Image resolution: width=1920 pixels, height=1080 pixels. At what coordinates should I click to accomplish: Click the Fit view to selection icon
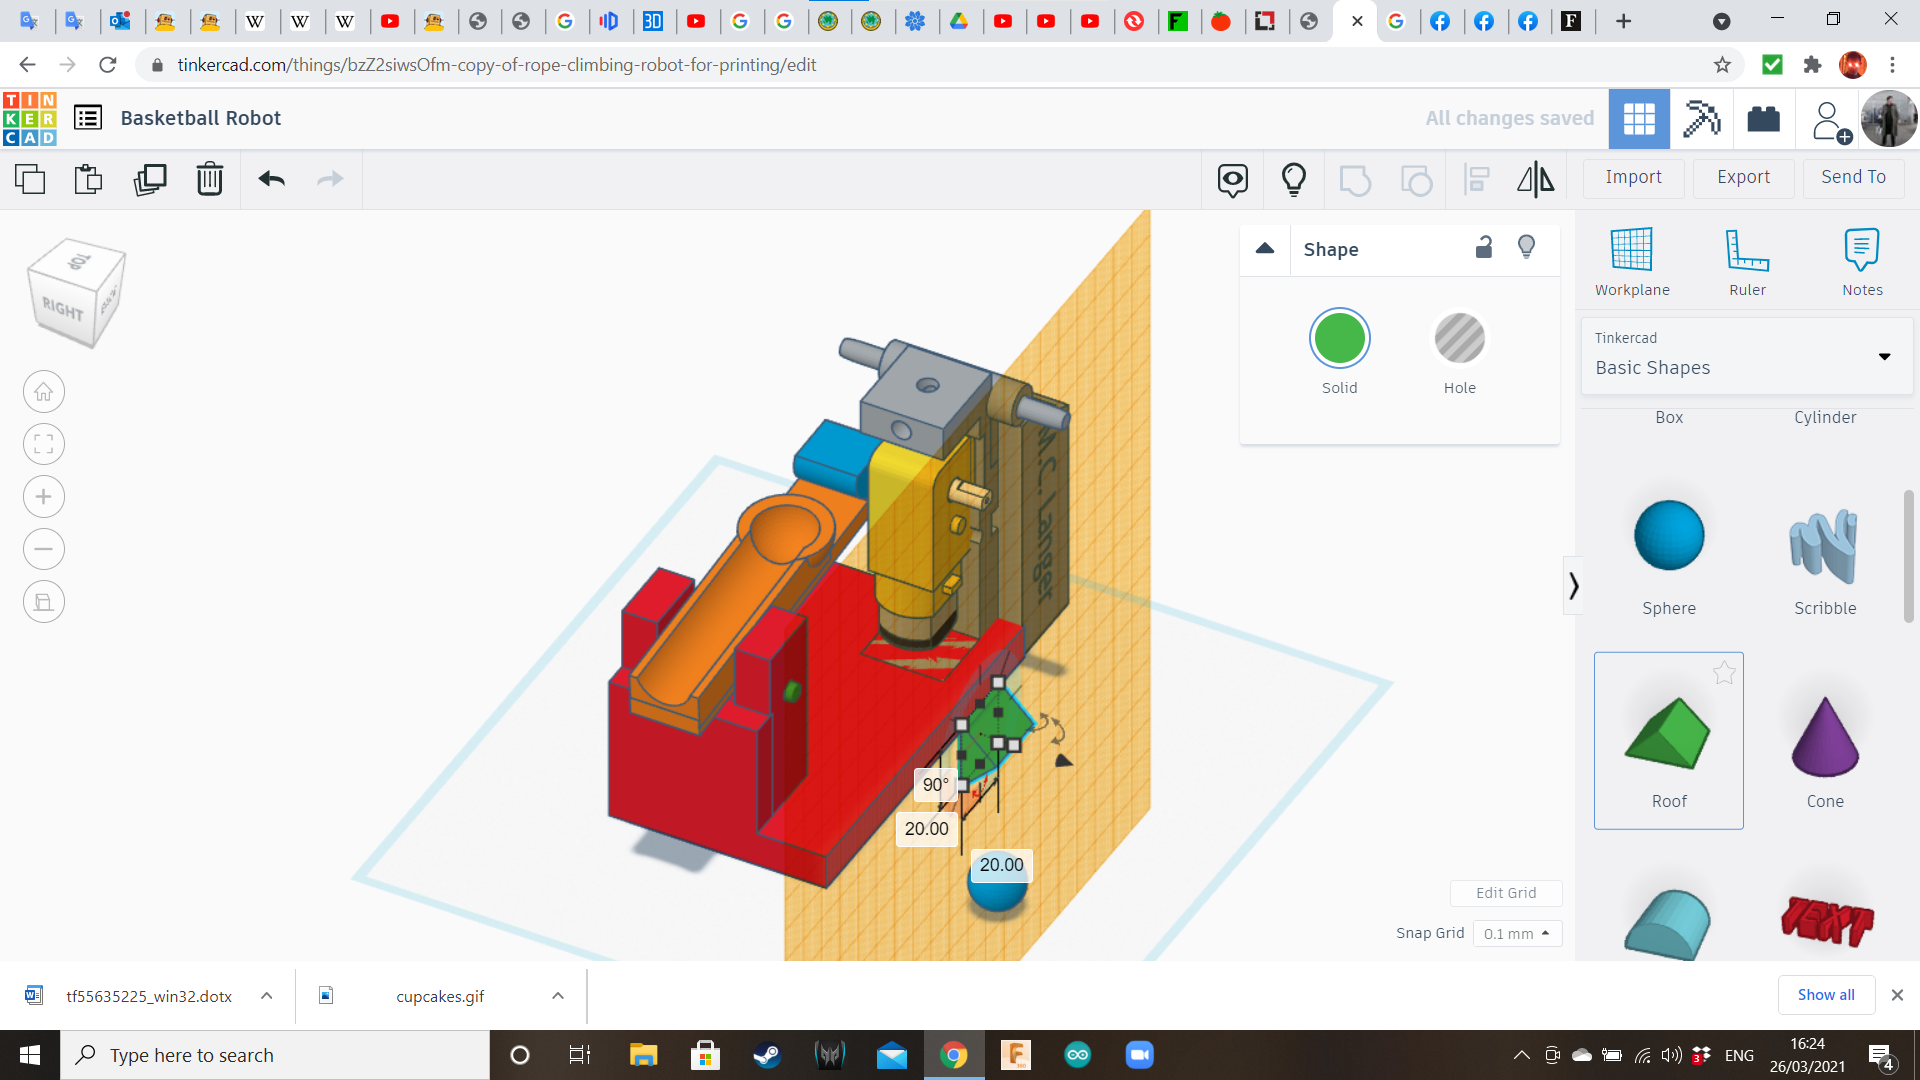[x=43, y=443]
